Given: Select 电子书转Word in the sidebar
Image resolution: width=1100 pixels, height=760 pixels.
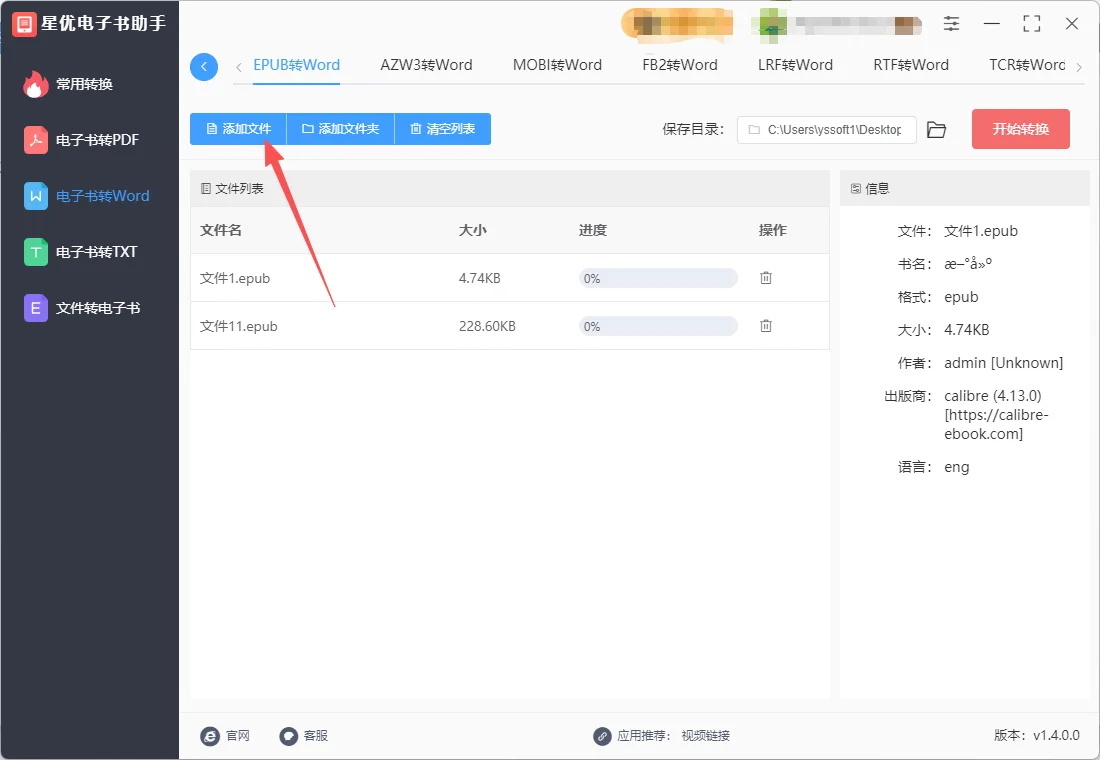Looking at the screenshot, I should pos(87,196).
